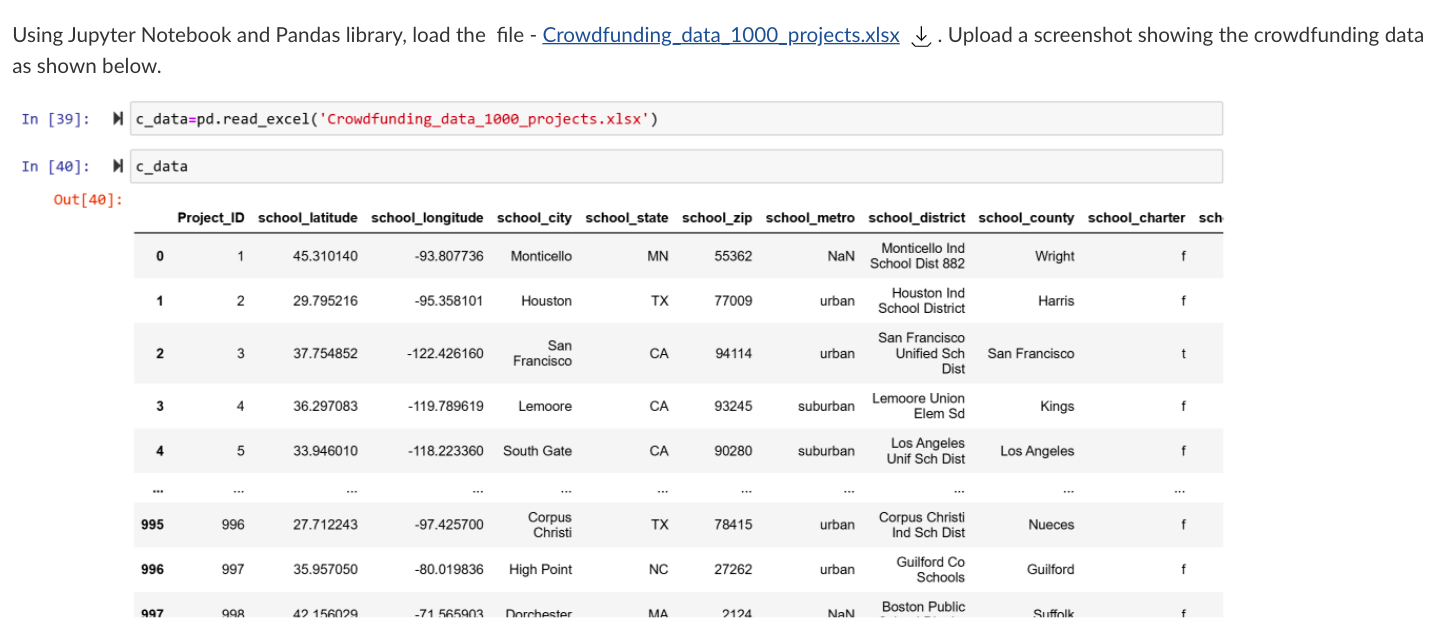
Task: Click zip code 93245
Action: pyautogui.click(x=734, y=406)
